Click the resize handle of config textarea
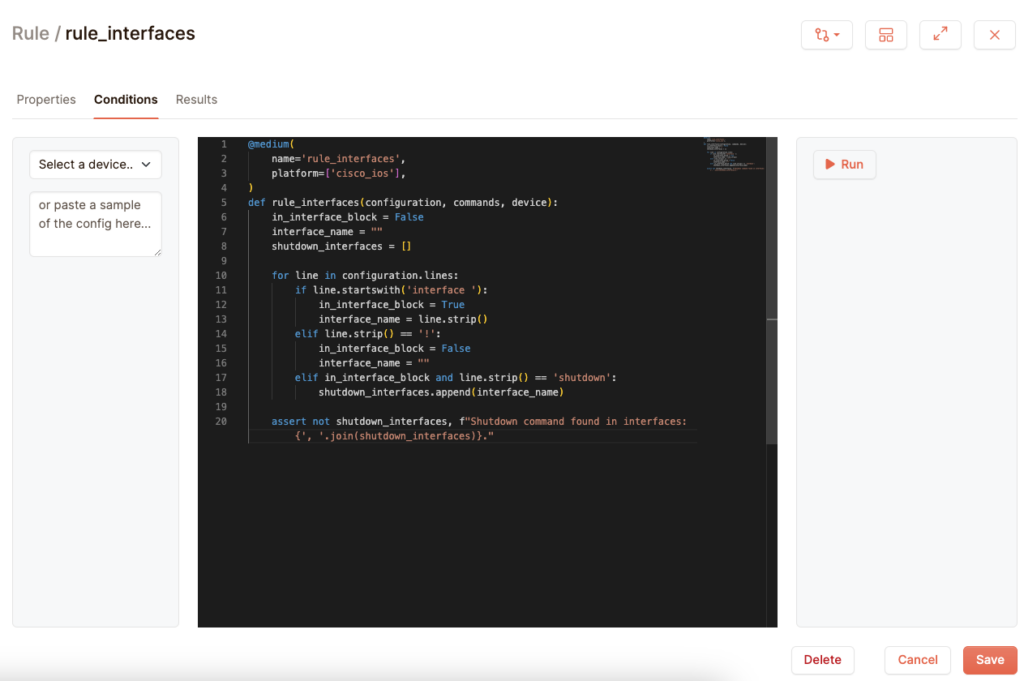The height and width of the screenshot is (681, 1024). point(157,252)
